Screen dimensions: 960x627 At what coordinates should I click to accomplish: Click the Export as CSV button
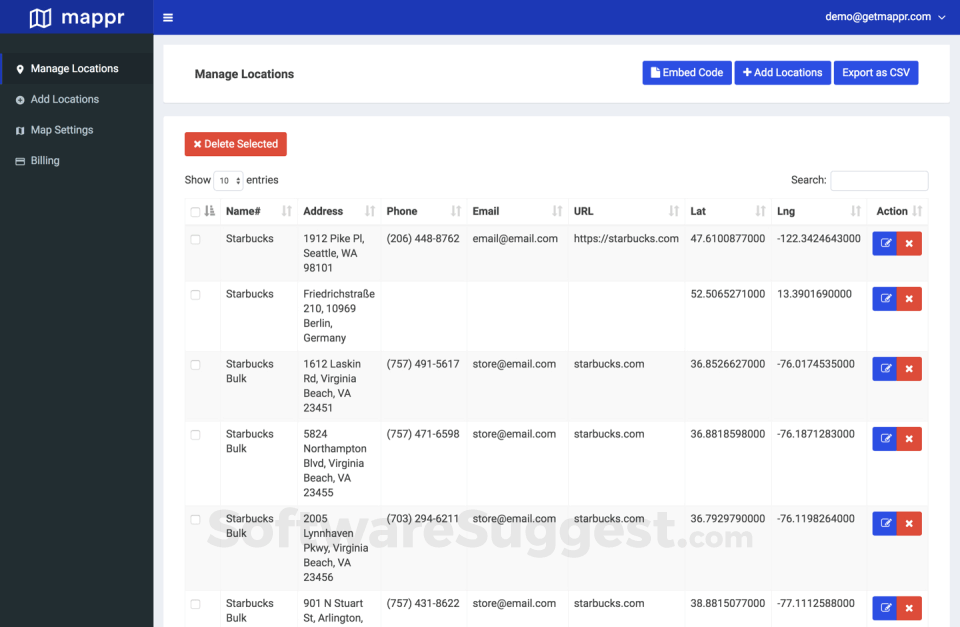[x=875, y=73]
